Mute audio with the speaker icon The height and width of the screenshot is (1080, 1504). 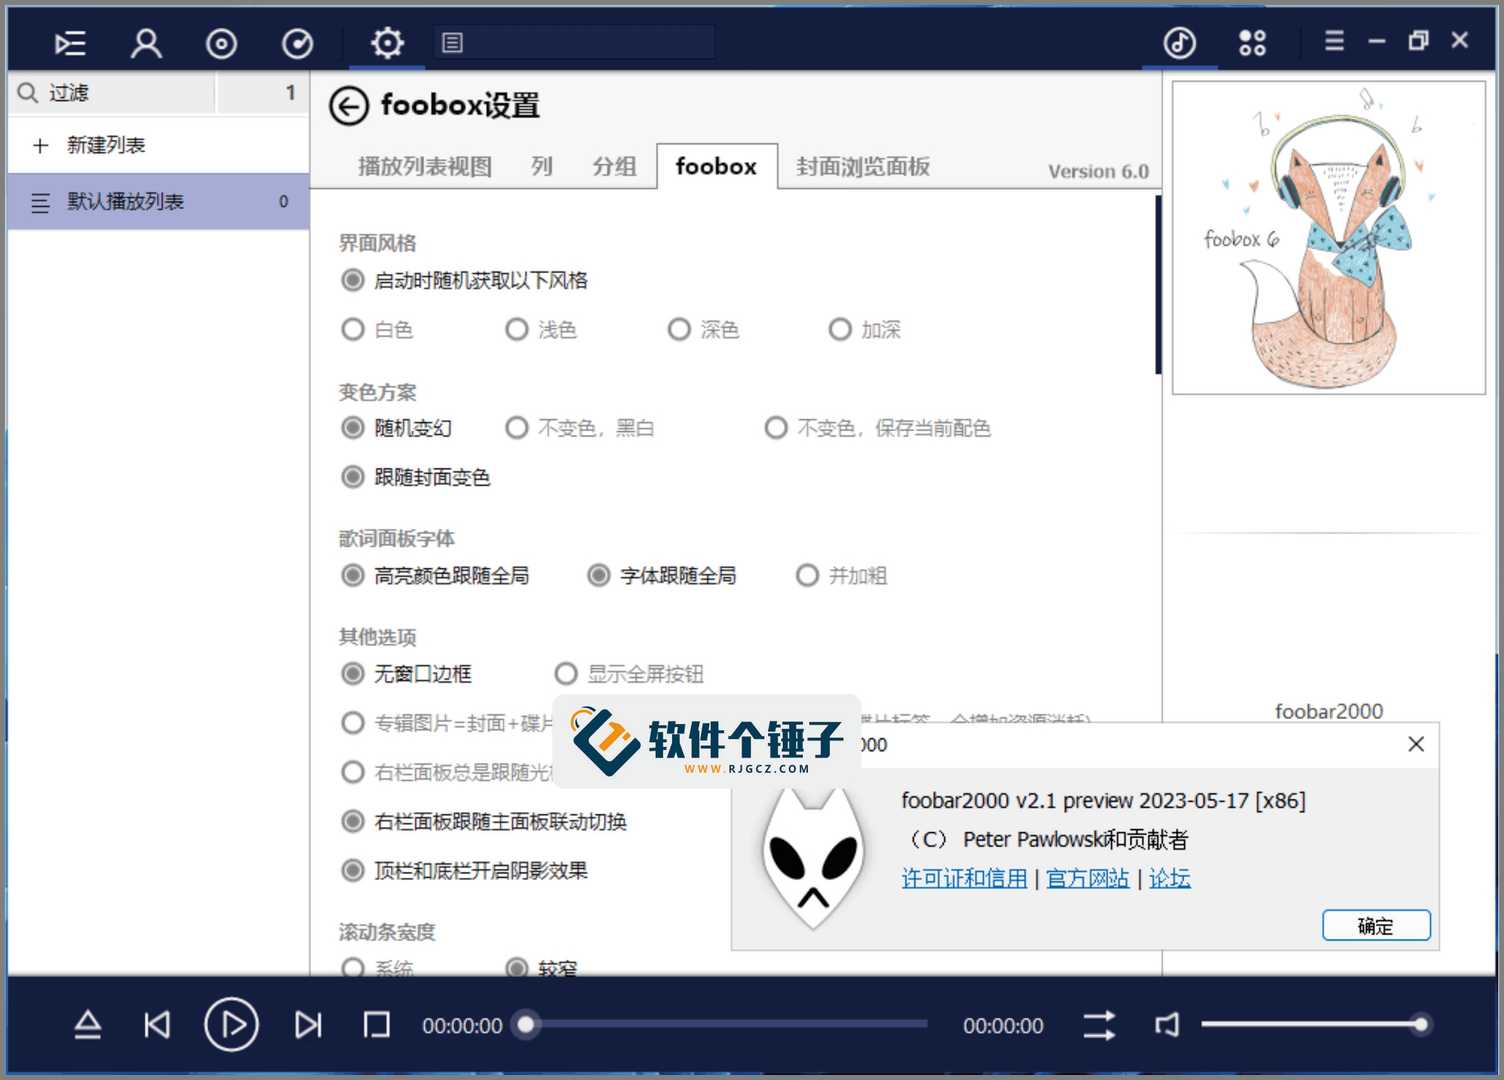tap(1167, 1025)
